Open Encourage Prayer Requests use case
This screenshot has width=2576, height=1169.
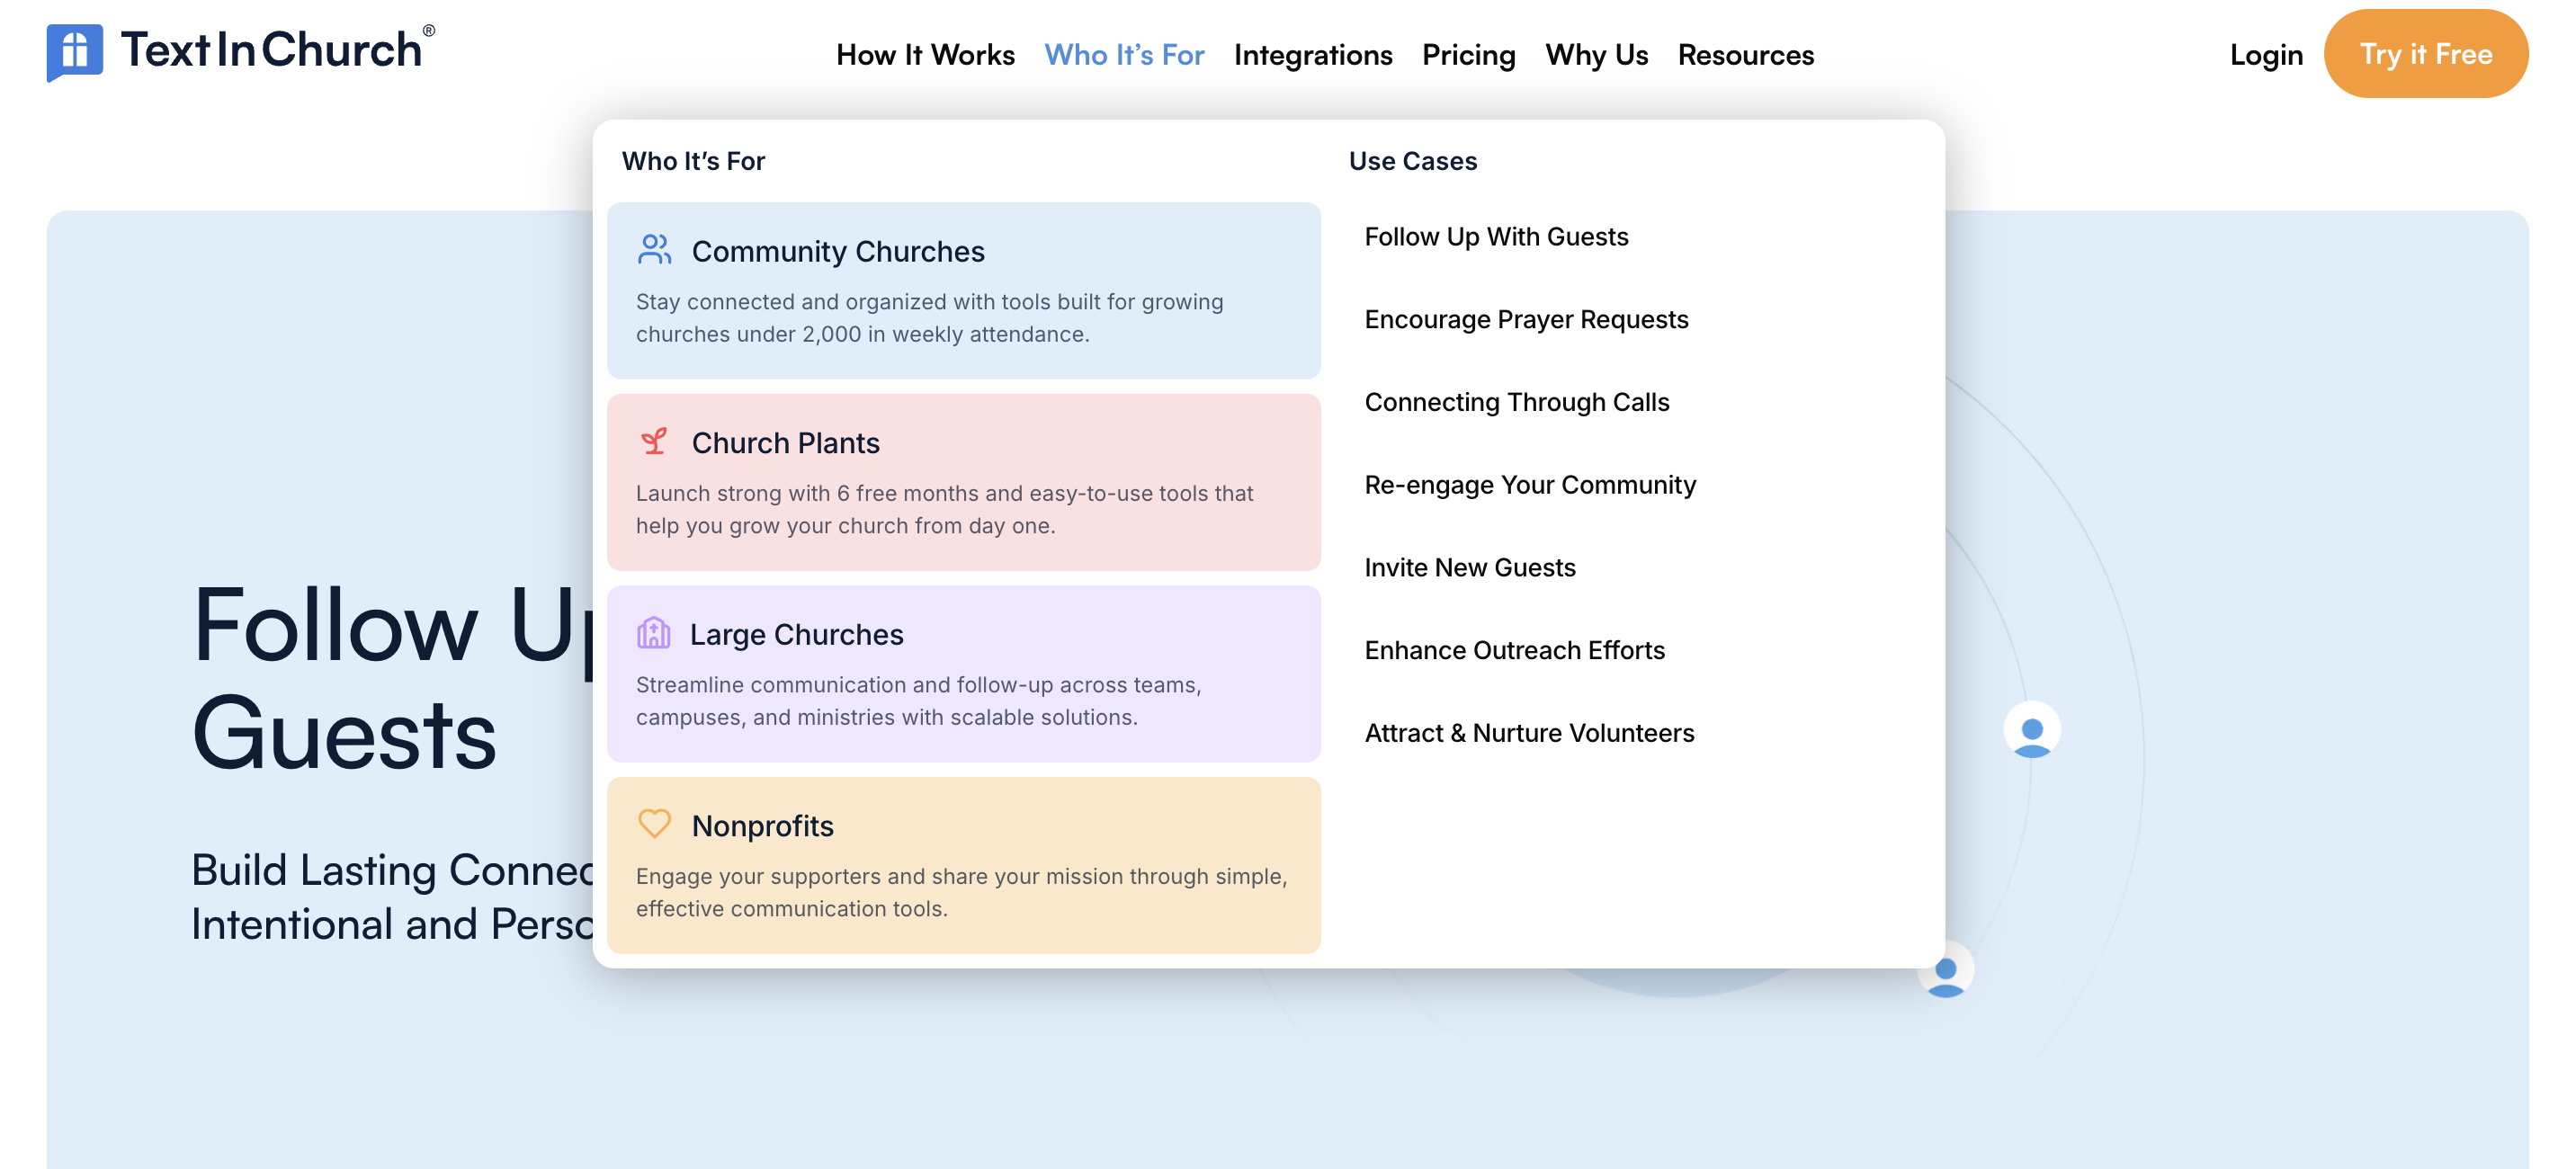coord(1526,320)
